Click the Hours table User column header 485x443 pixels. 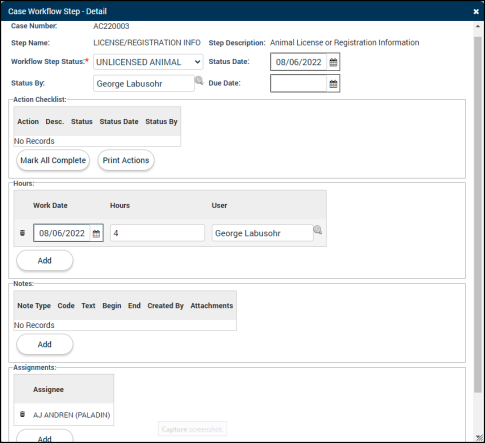(219, 205)
